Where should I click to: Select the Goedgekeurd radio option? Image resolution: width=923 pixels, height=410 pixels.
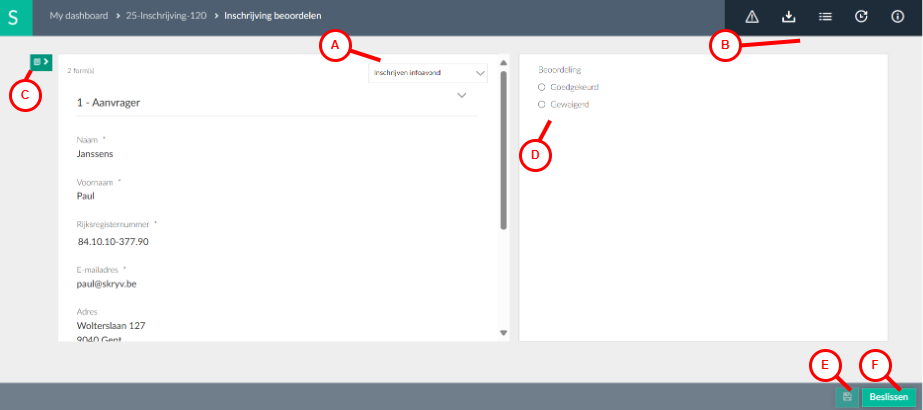[542, 87]
